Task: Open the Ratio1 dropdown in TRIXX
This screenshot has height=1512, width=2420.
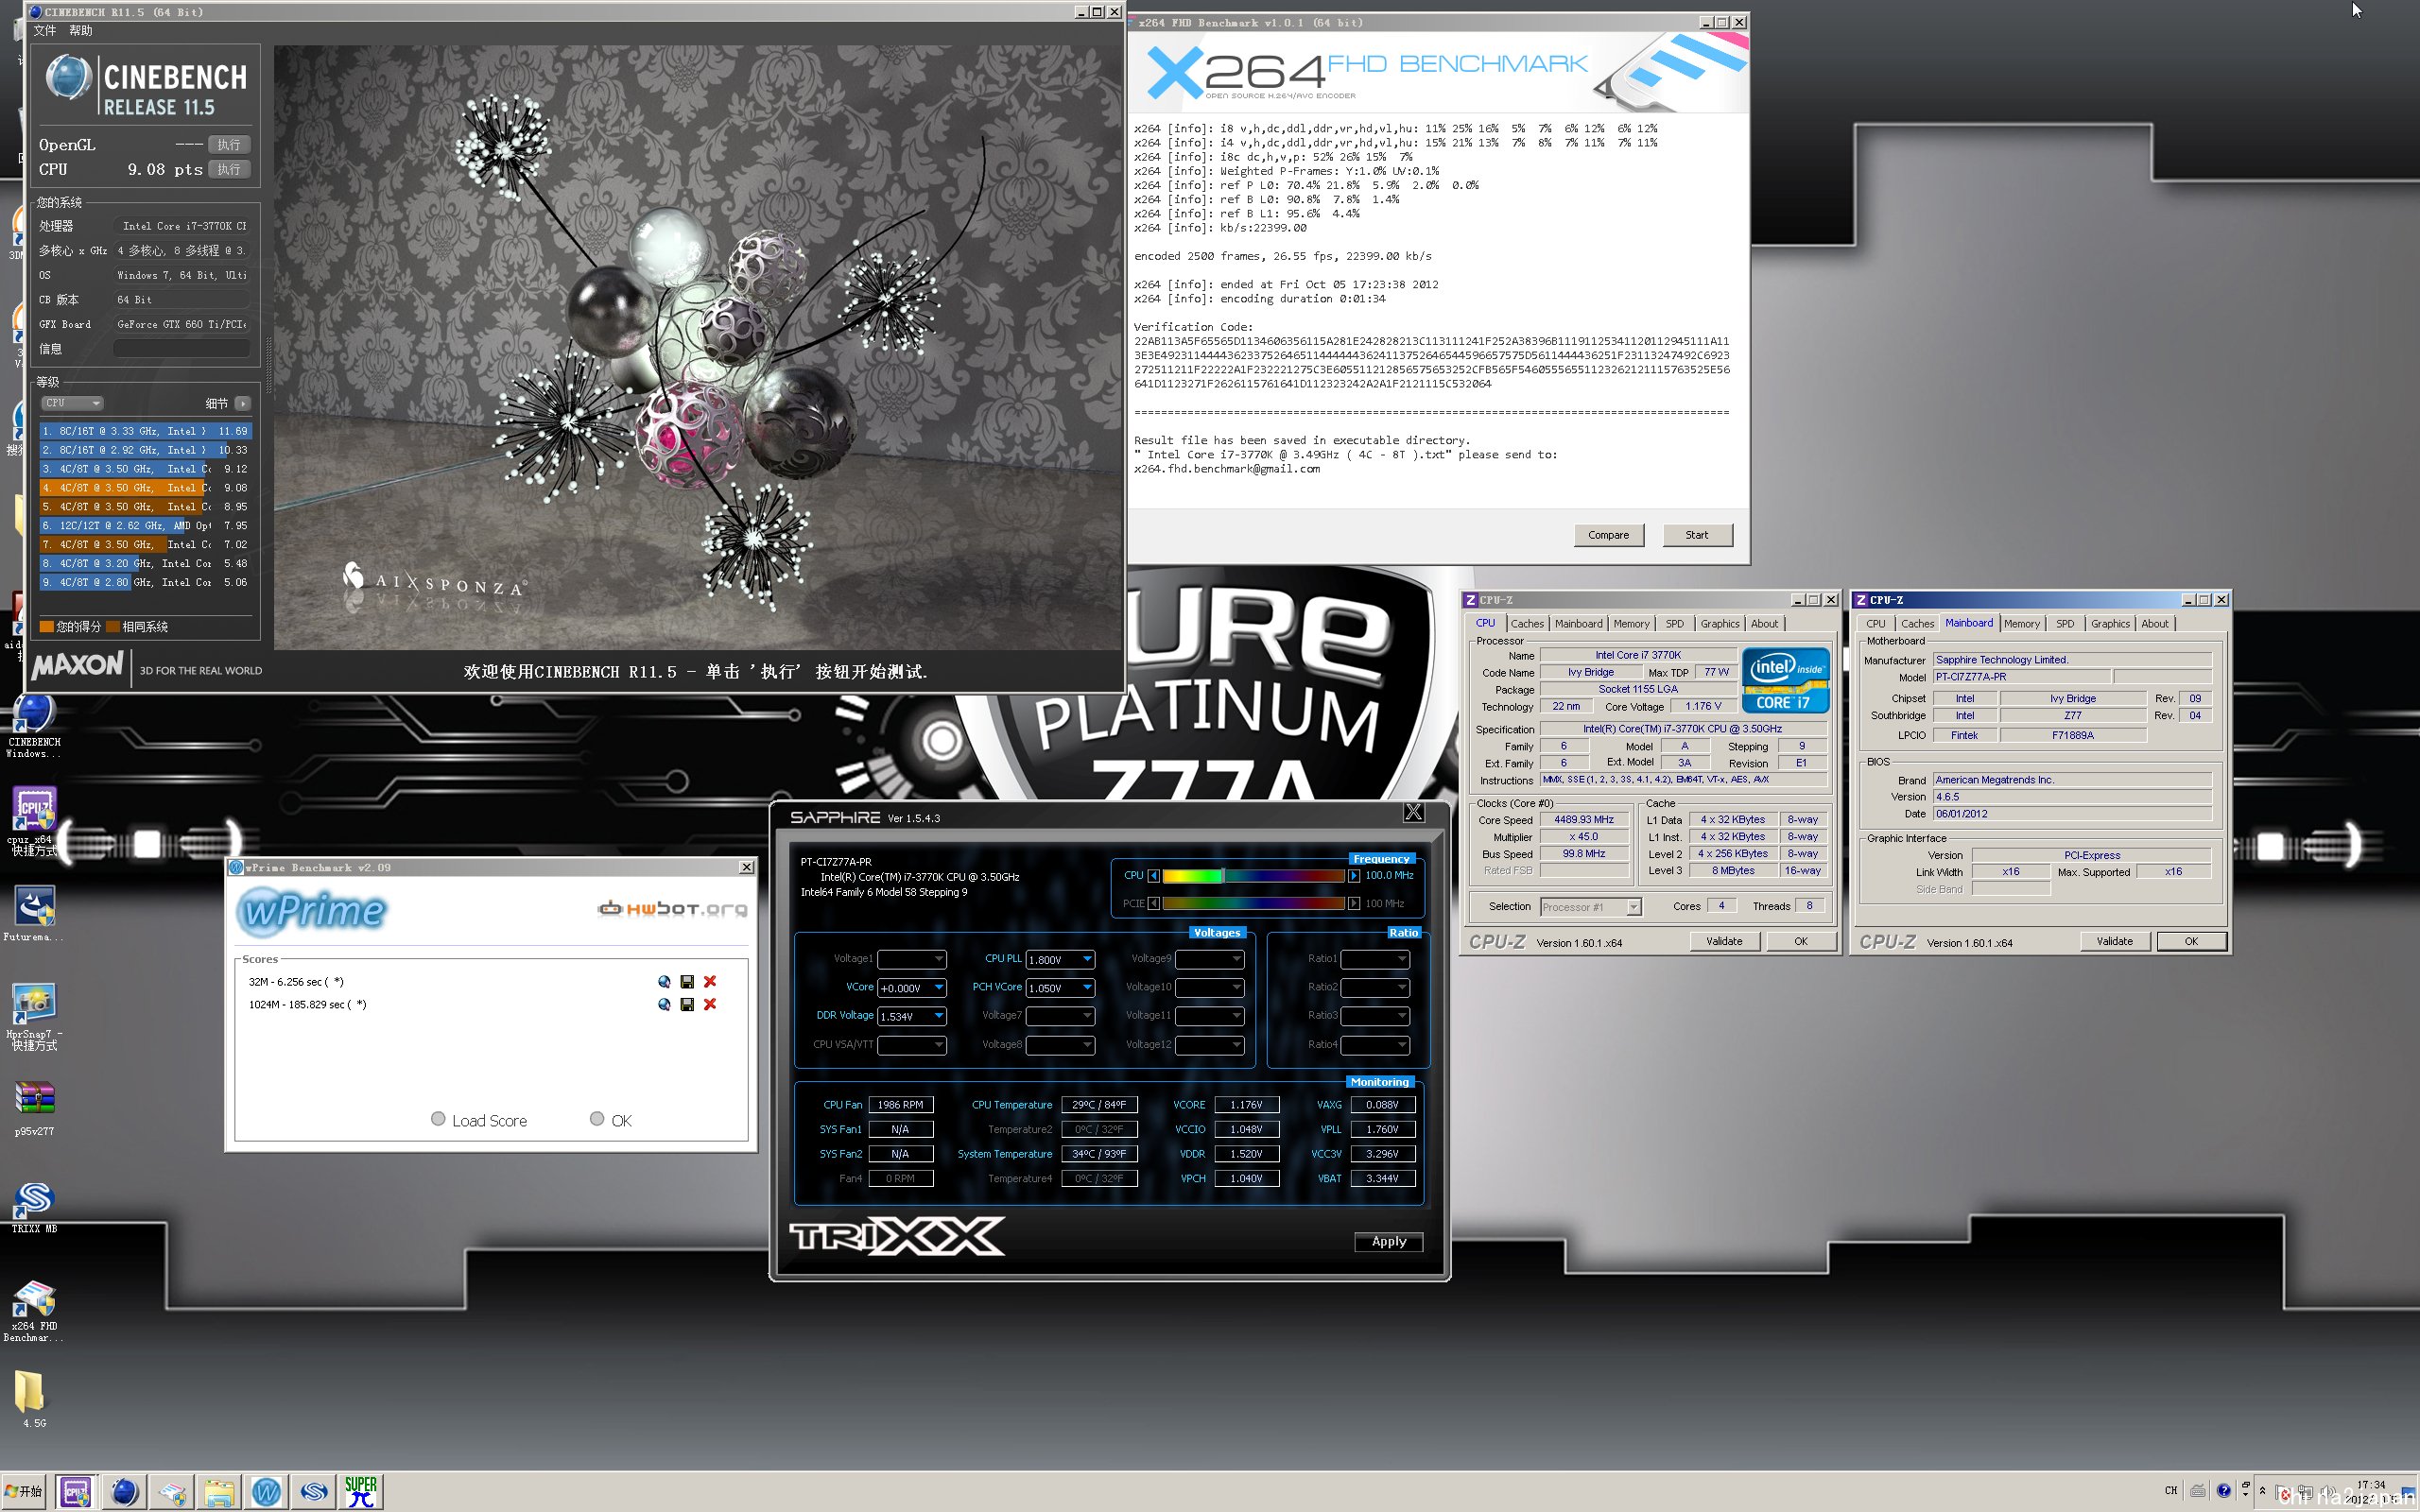Action: [1375, 959]
